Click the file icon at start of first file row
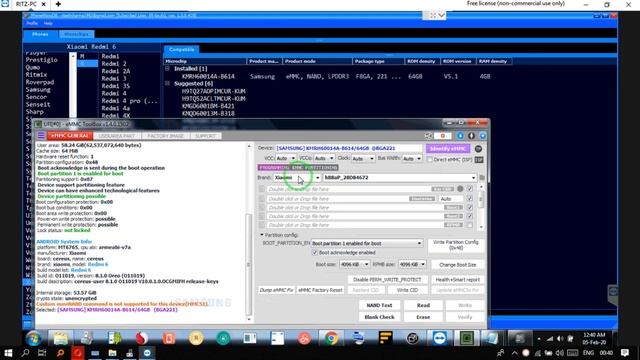Image resolution: width=640 pixels, height=360 pixels. 262,189
